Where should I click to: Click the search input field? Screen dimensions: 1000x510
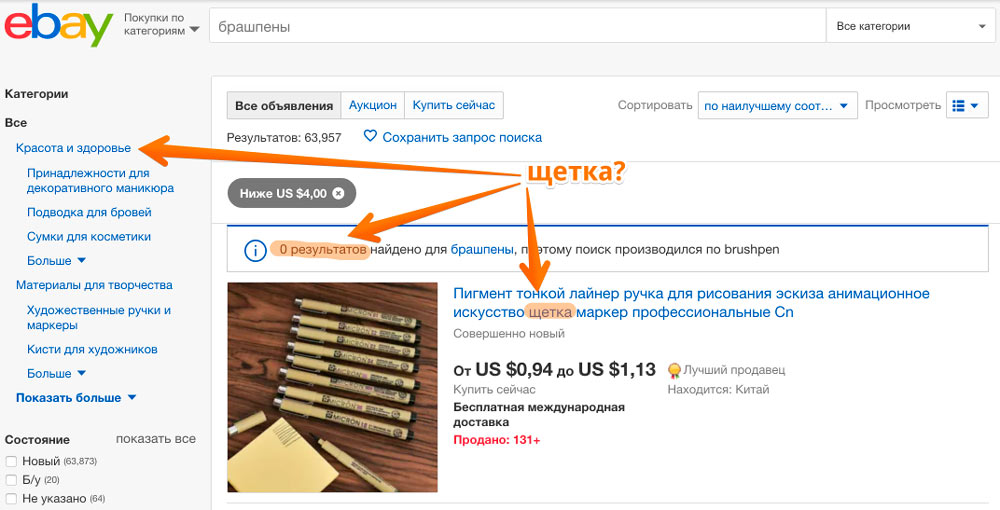(515, 27)
